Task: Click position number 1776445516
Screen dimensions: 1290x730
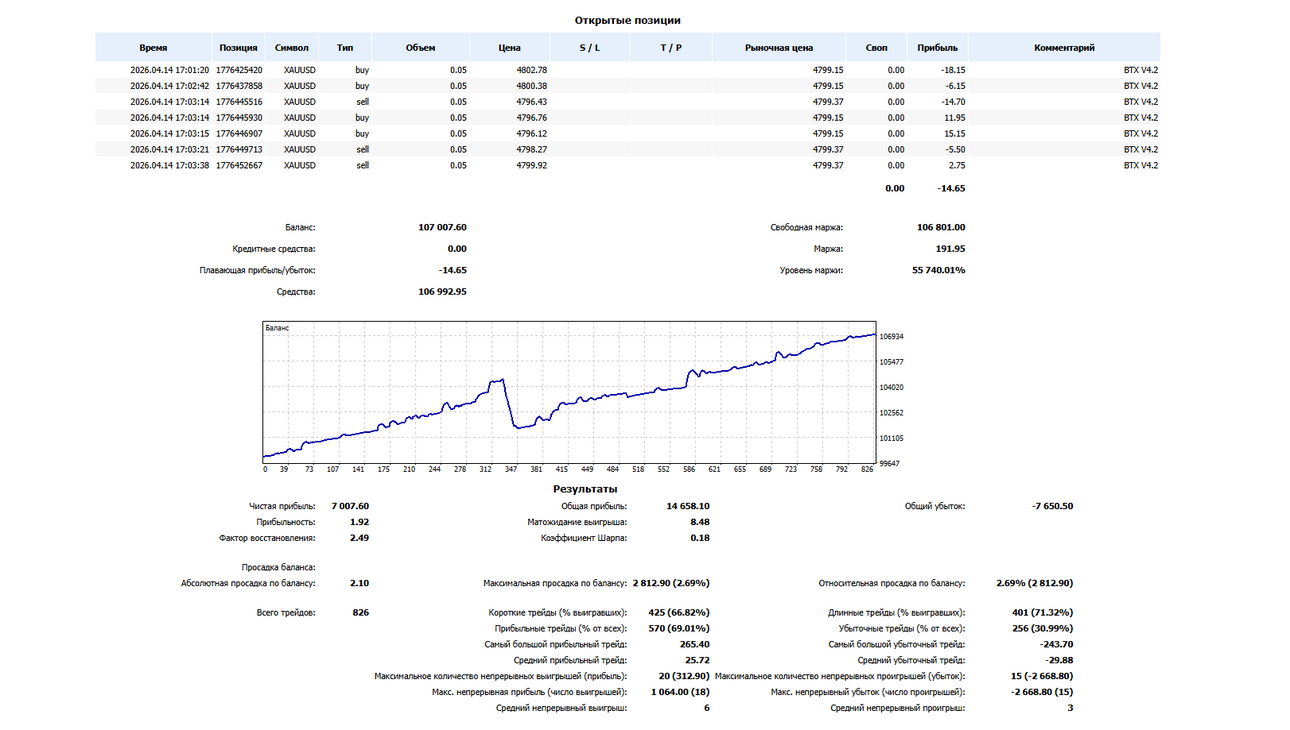Action: coord(239,102)
